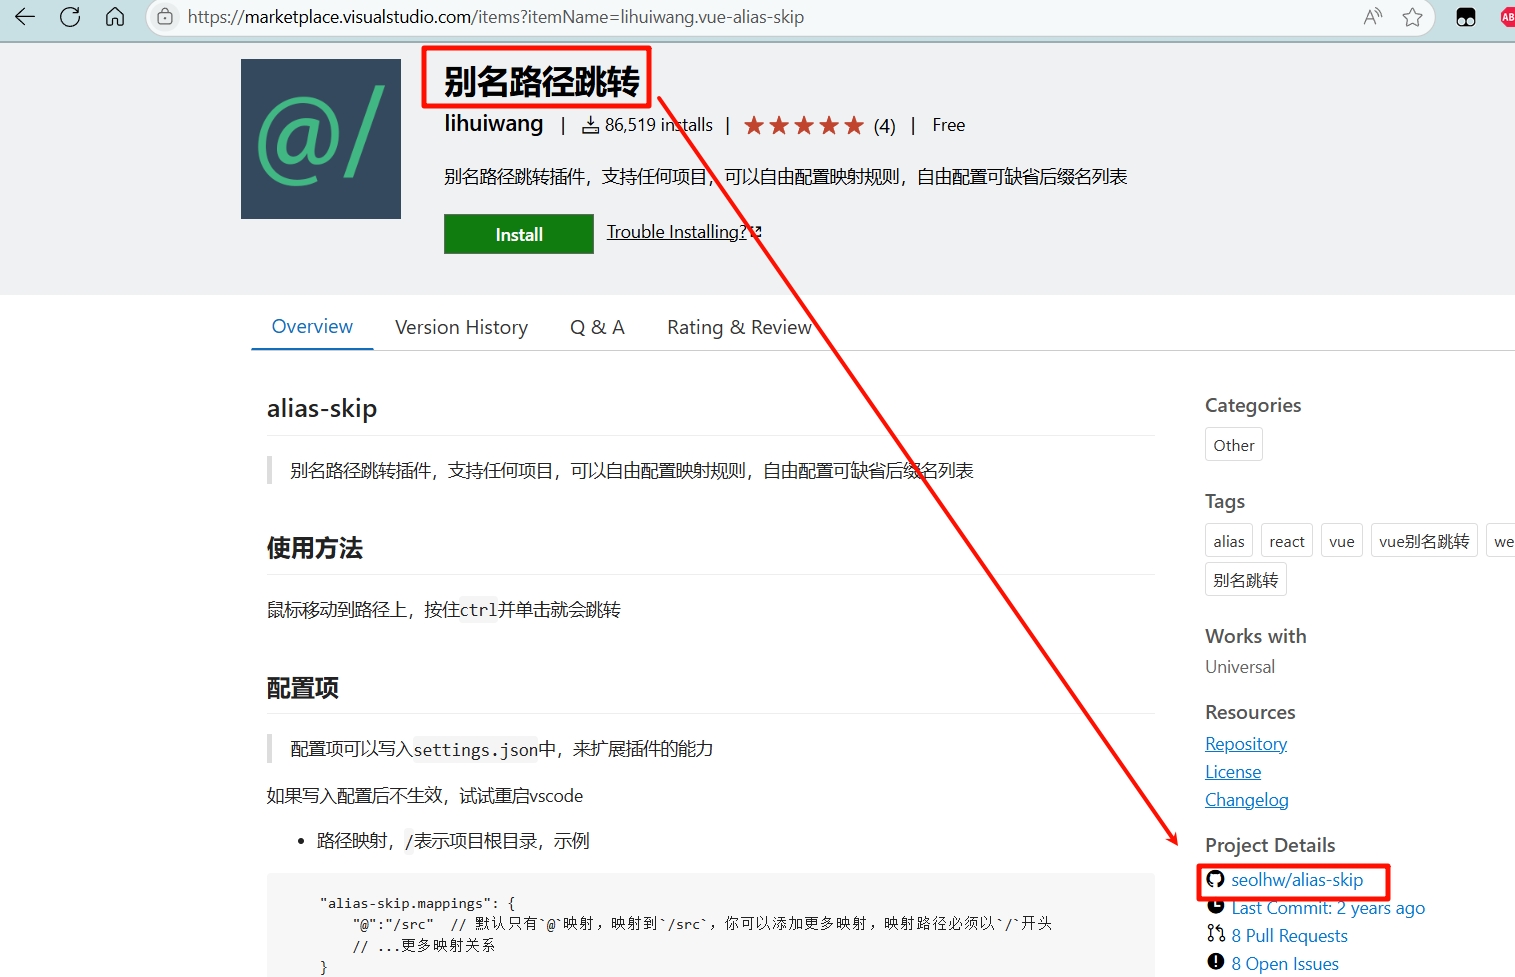
Task: Click the alias-skip.mappings code line
Action: tap(417, 903)
